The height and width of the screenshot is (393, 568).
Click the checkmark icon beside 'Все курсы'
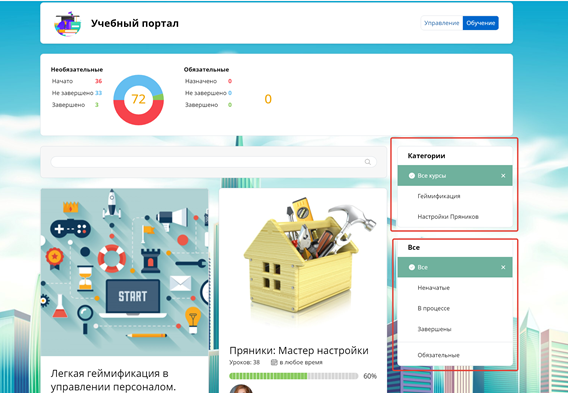pos(412,176)
